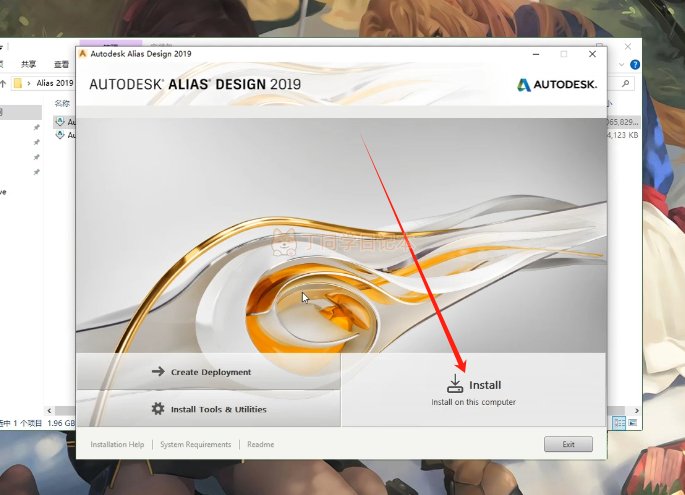Open the System Requirements link
This screenshot has height=495, width=685.
pyautogui.click(x=195, y=444)
